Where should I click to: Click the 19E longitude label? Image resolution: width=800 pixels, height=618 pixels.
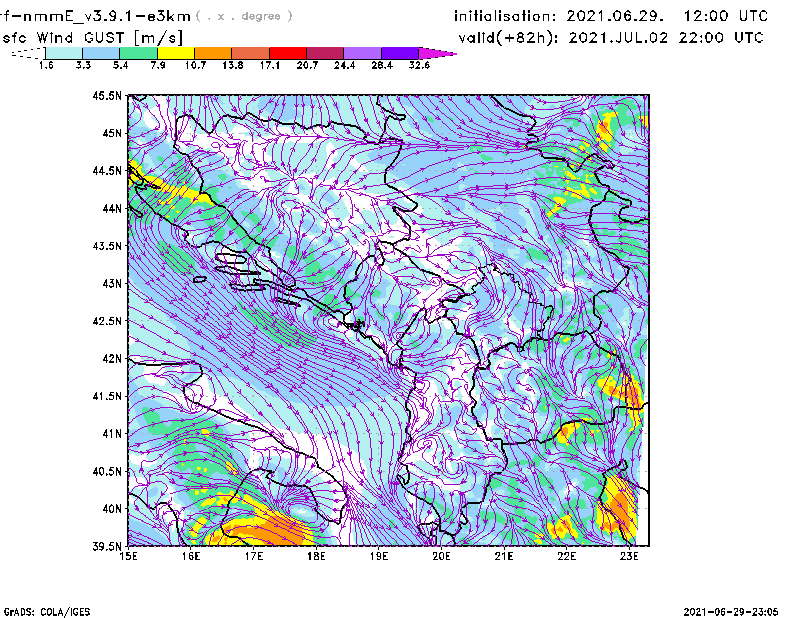[x=379, y=556]
